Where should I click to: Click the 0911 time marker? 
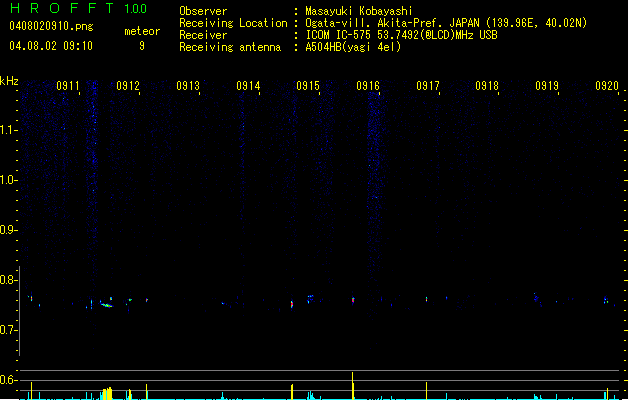(67, 86)
